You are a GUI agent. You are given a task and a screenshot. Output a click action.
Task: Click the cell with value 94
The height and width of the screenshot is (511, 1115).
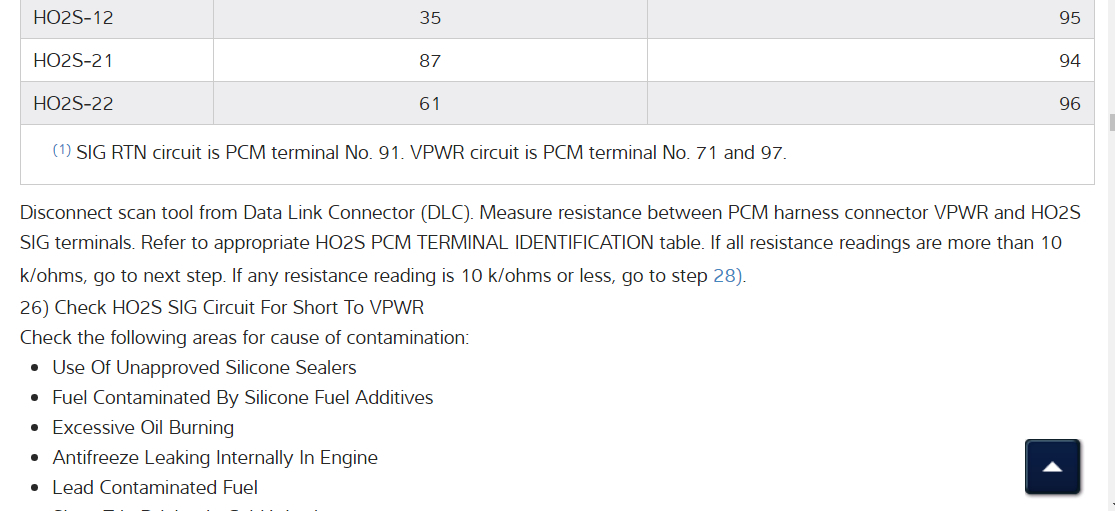pyautogui.click(x=1069, y=61)
